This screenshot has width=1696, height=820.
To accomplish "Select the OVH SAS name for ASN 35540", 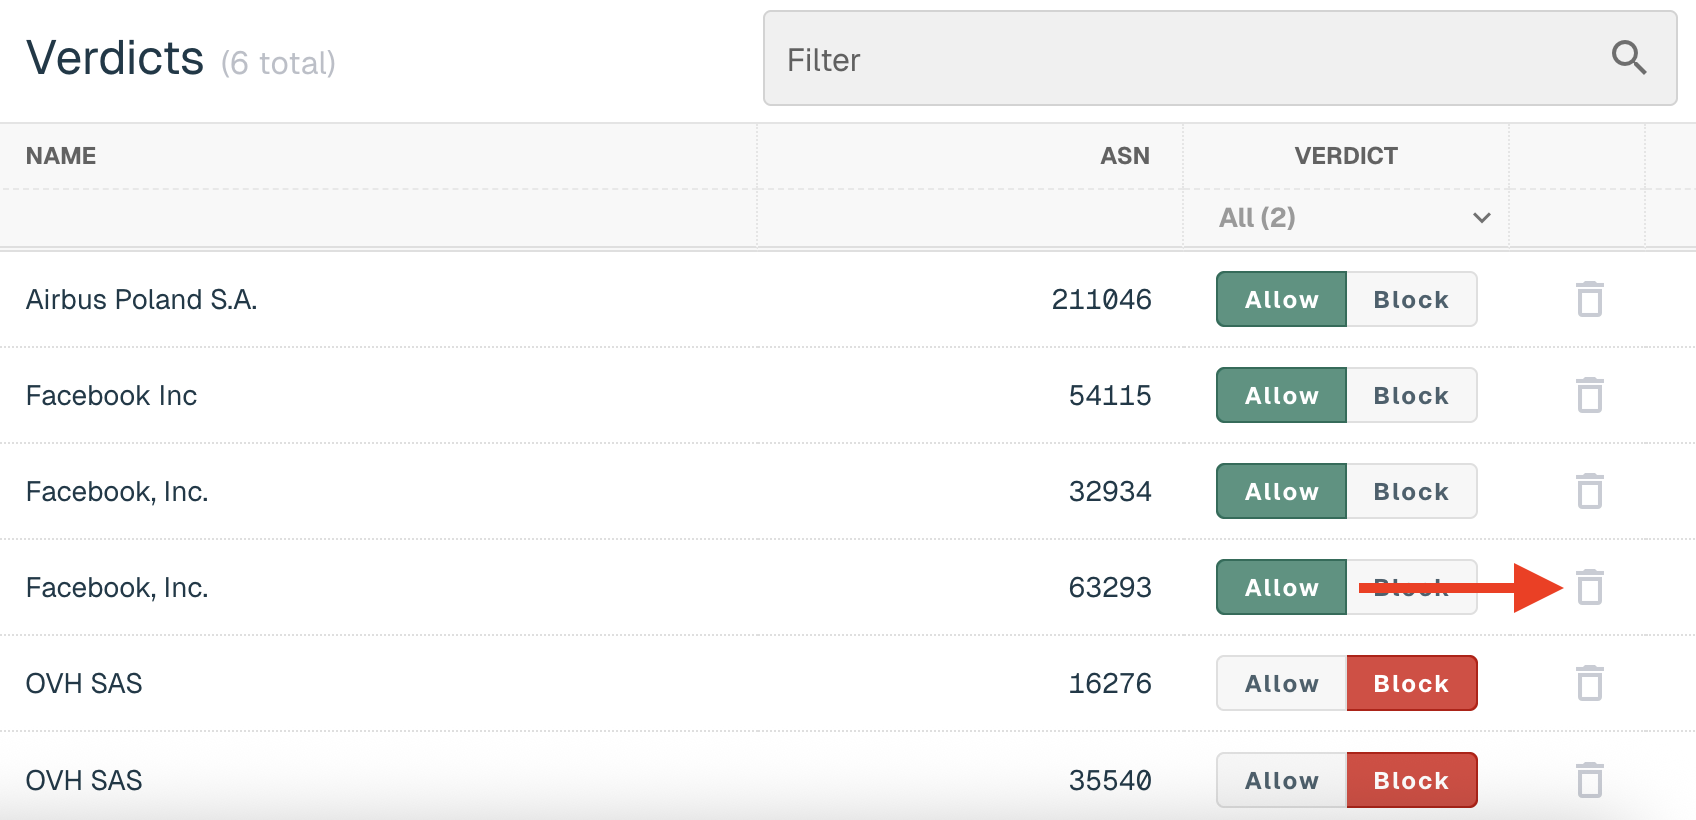I will pos(84,780).
